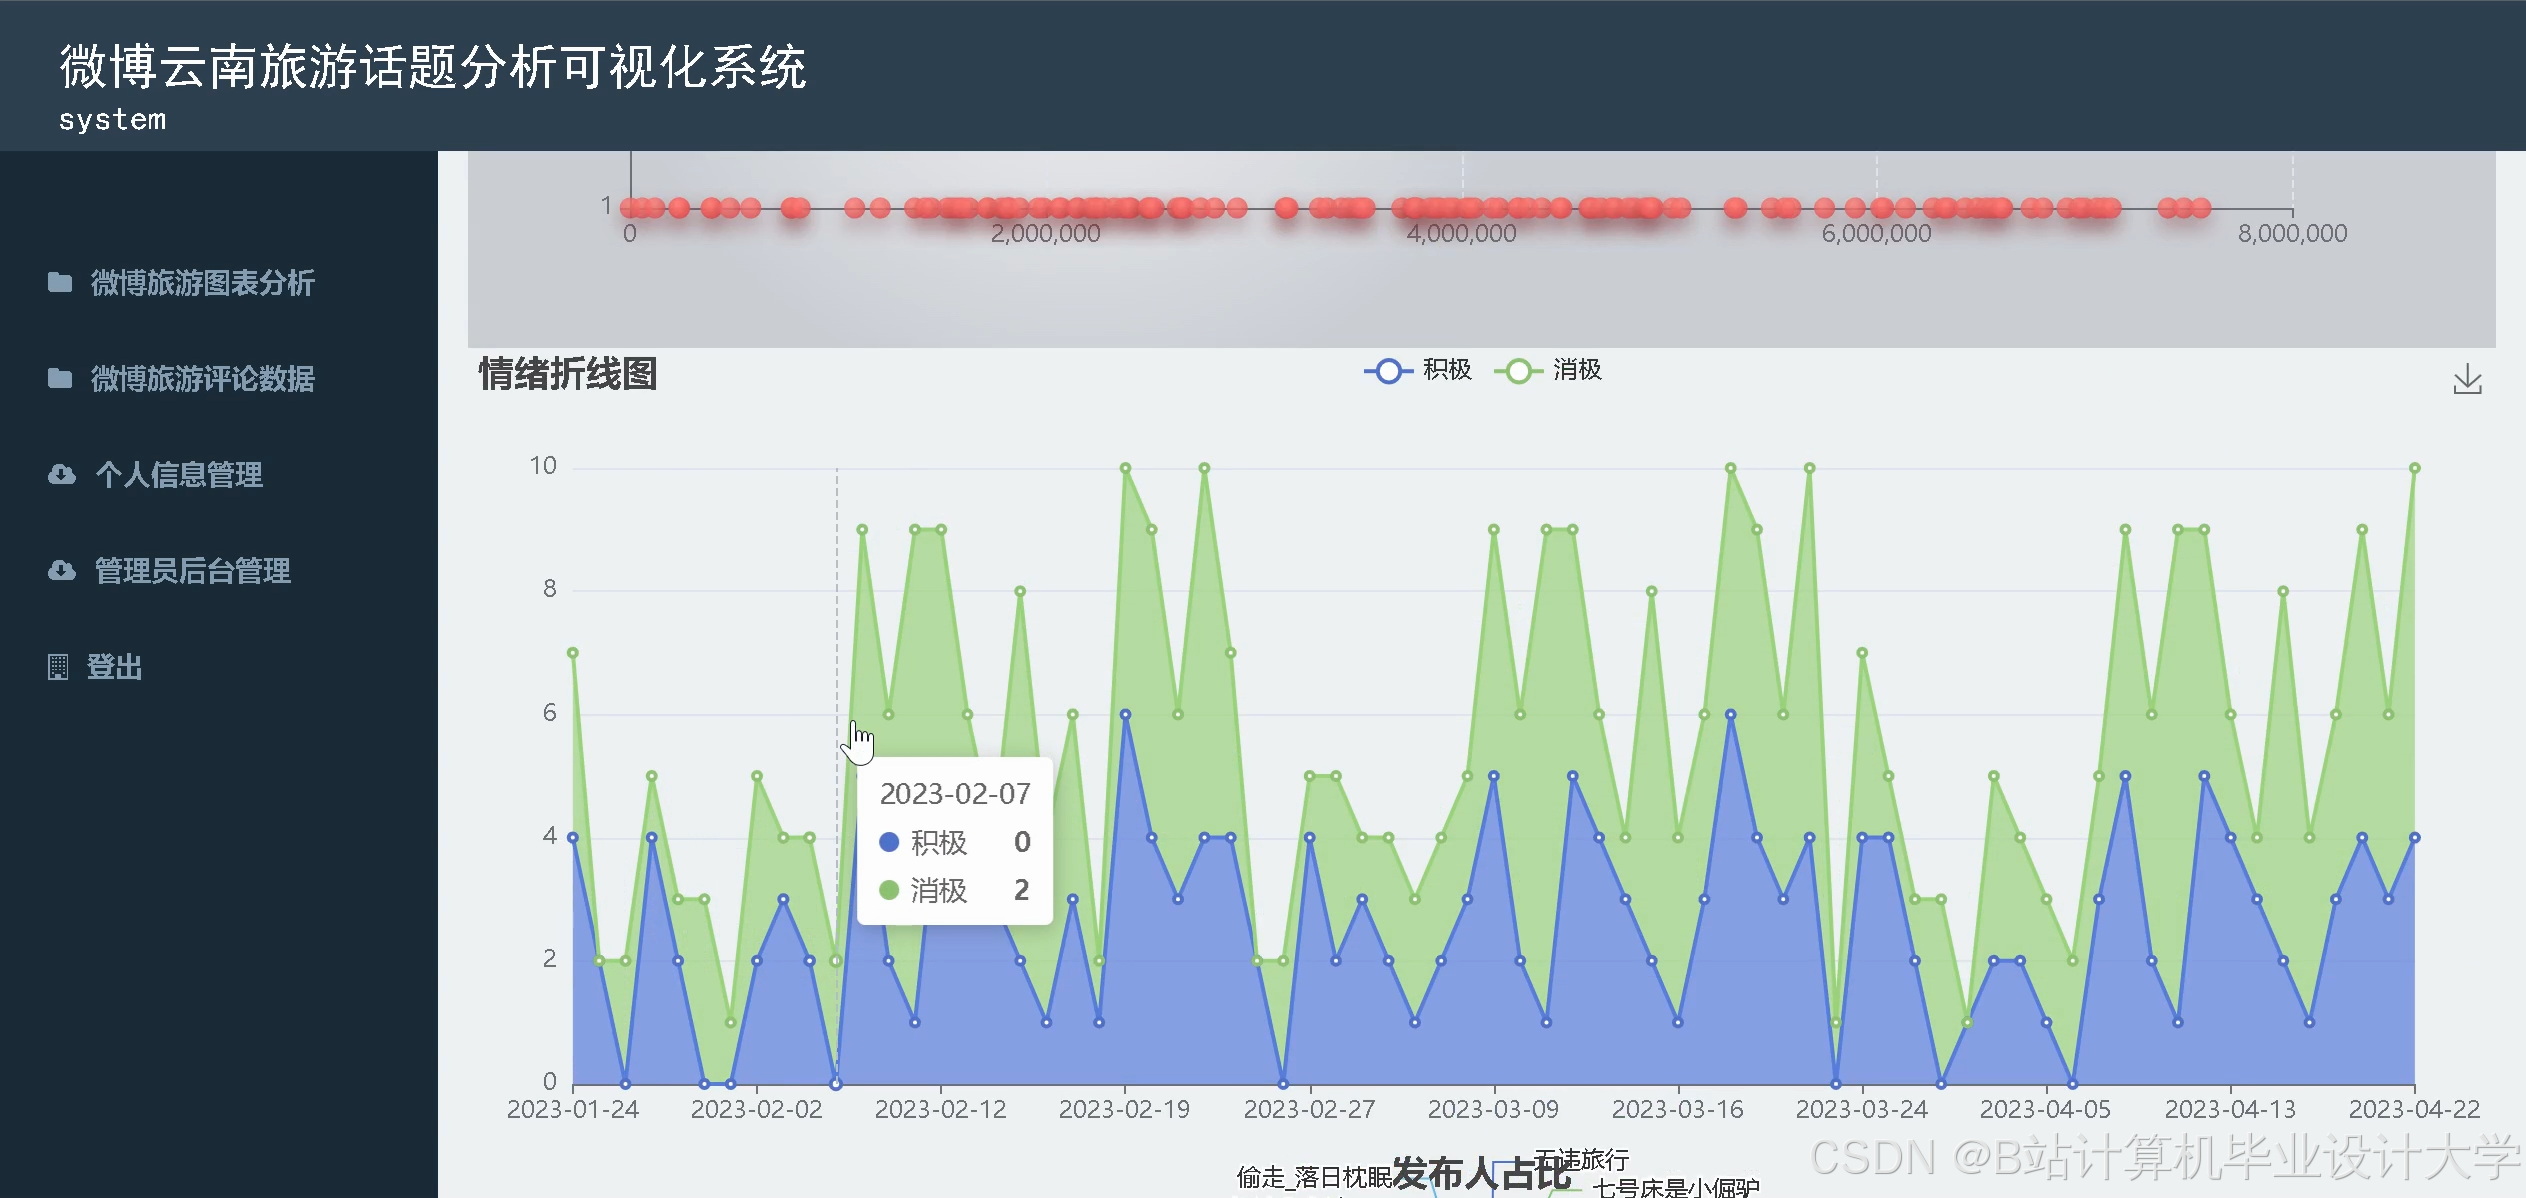Viewport: 2526px width, 1198px height.
Task: Click the system subtitle text in header
Action: click(112, 120)
